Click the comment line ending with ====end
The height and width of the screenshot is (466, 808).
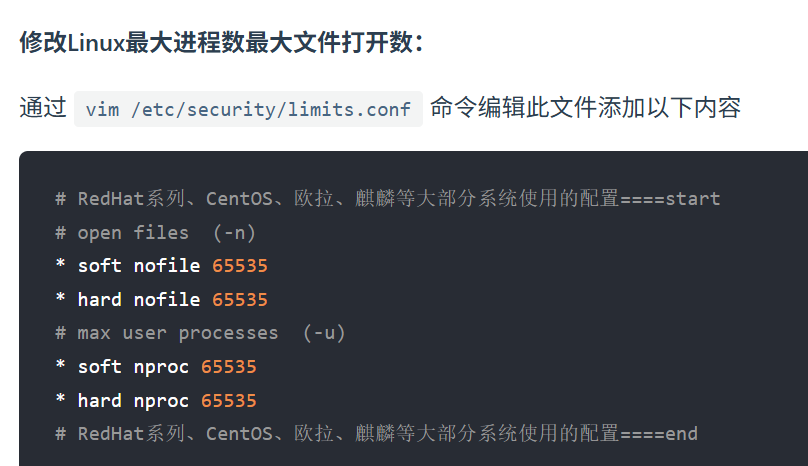tap(376, 433)
